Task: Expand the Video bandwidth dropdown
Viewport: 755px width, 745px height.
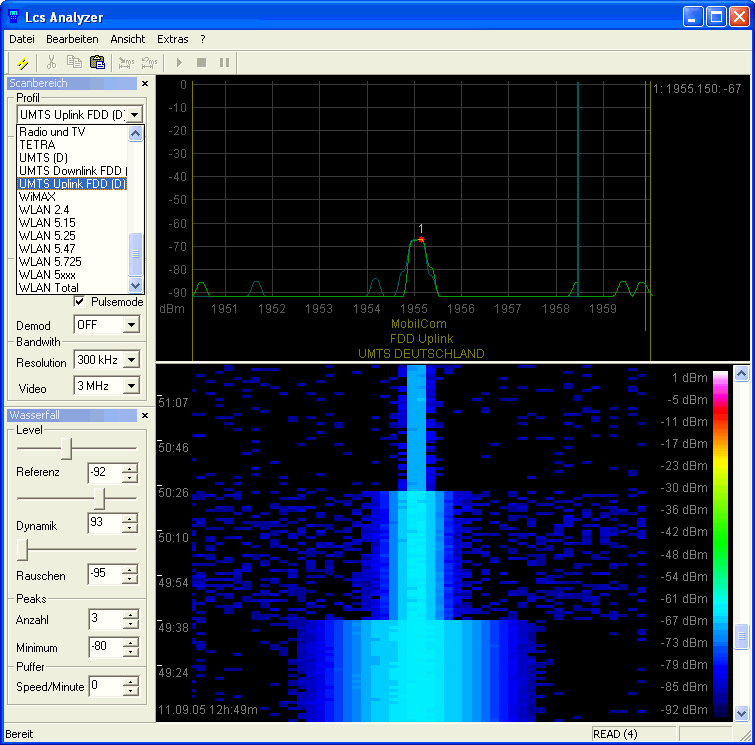Action: tap(131, 386)
